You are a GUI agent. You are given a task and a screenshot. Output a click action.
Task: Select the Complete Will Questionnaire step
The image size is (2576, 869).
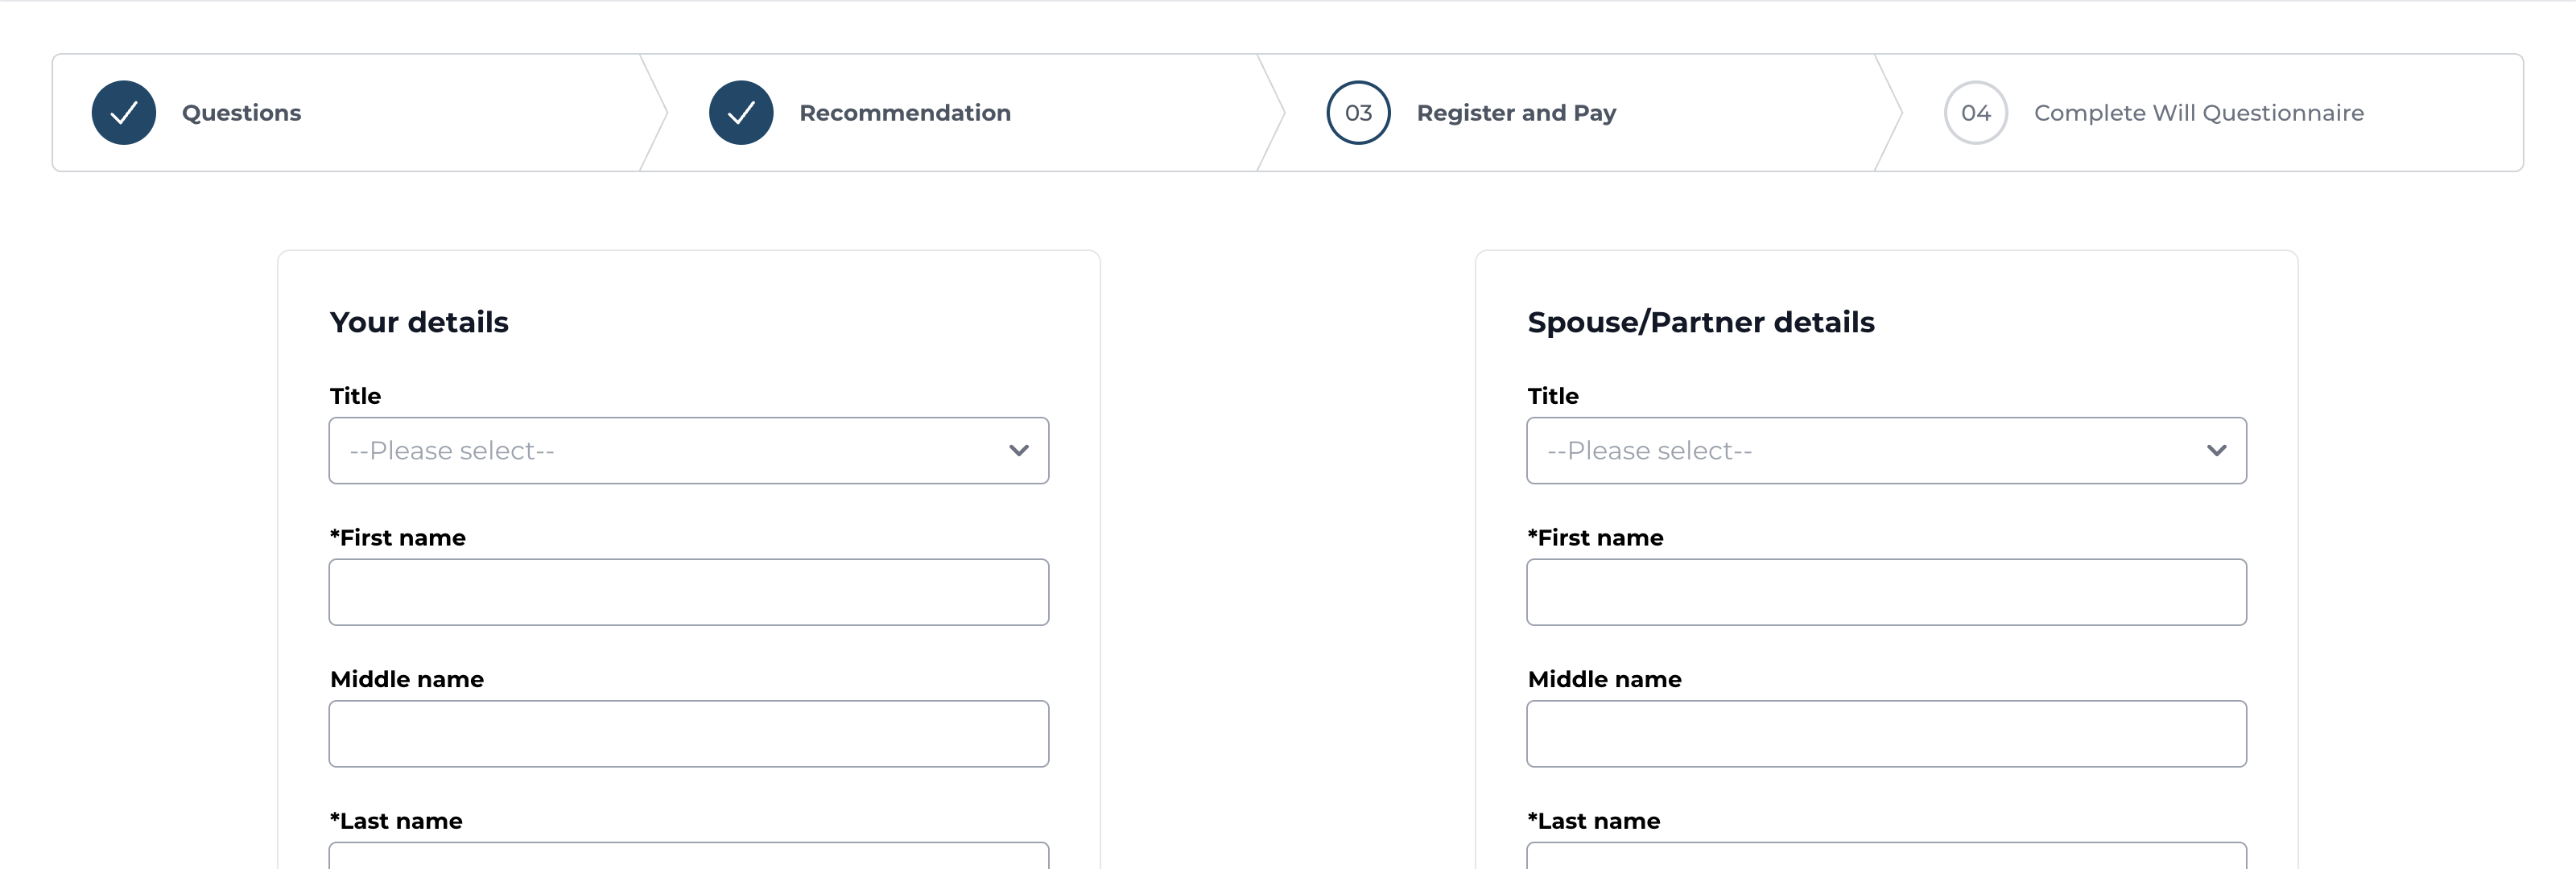coord(2198,113)
